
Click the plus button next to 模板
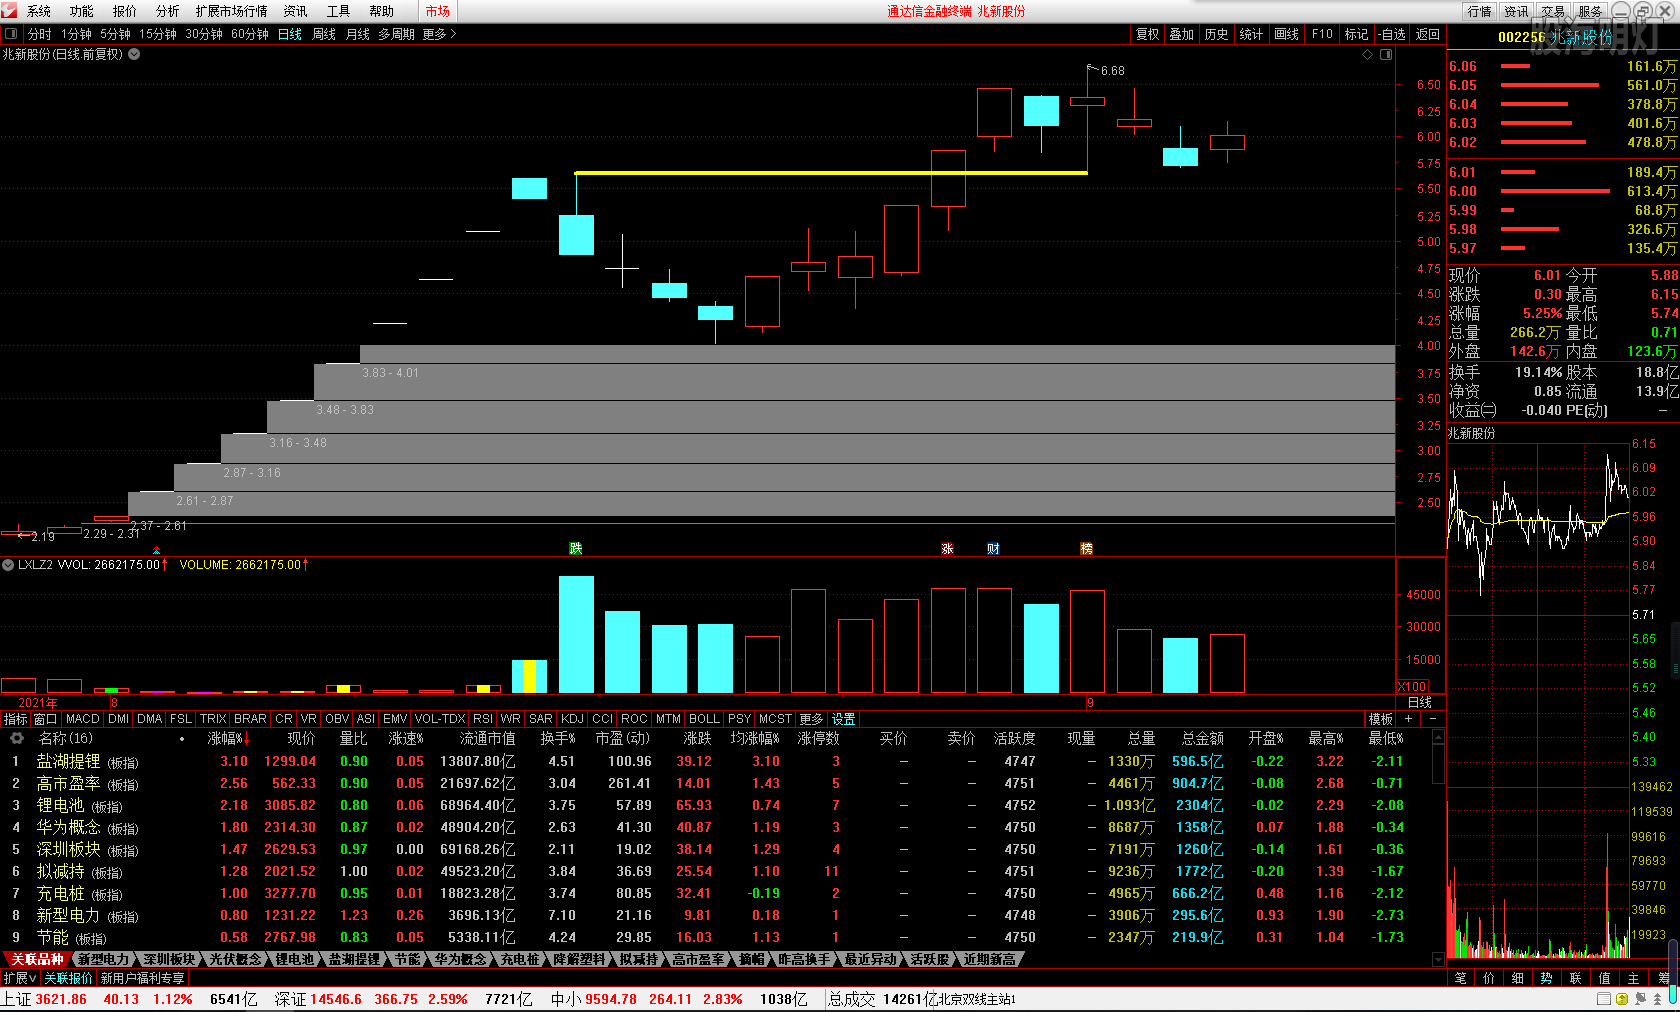(x=1408, y=719)
